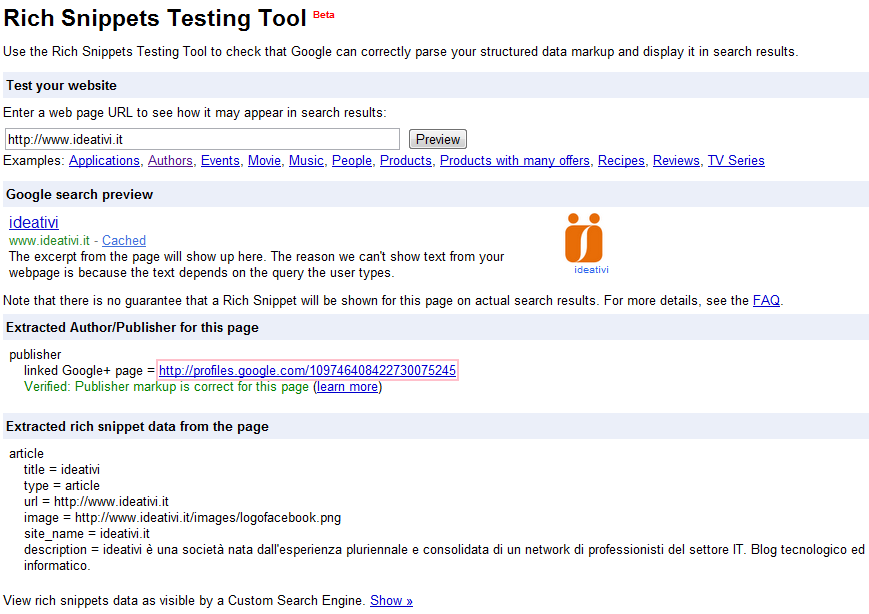Click the Rich Snippets Testing Tool heading
869x614 pixels.
point(155,18)
